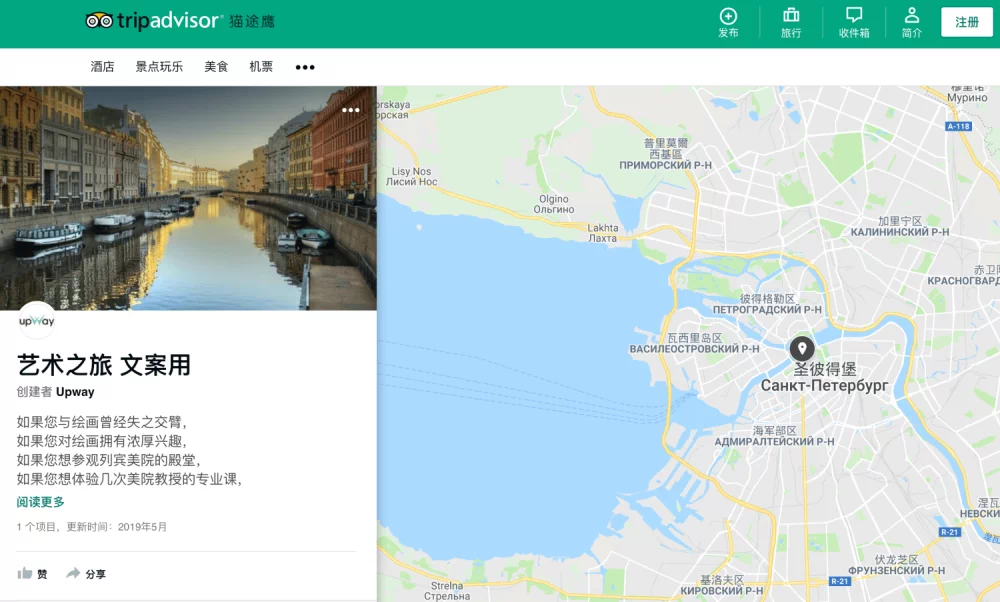Click the КАЛИНИНСКИЙ Р-Н district label
Screen dimensions: 1000x602
tap(899, 231)
